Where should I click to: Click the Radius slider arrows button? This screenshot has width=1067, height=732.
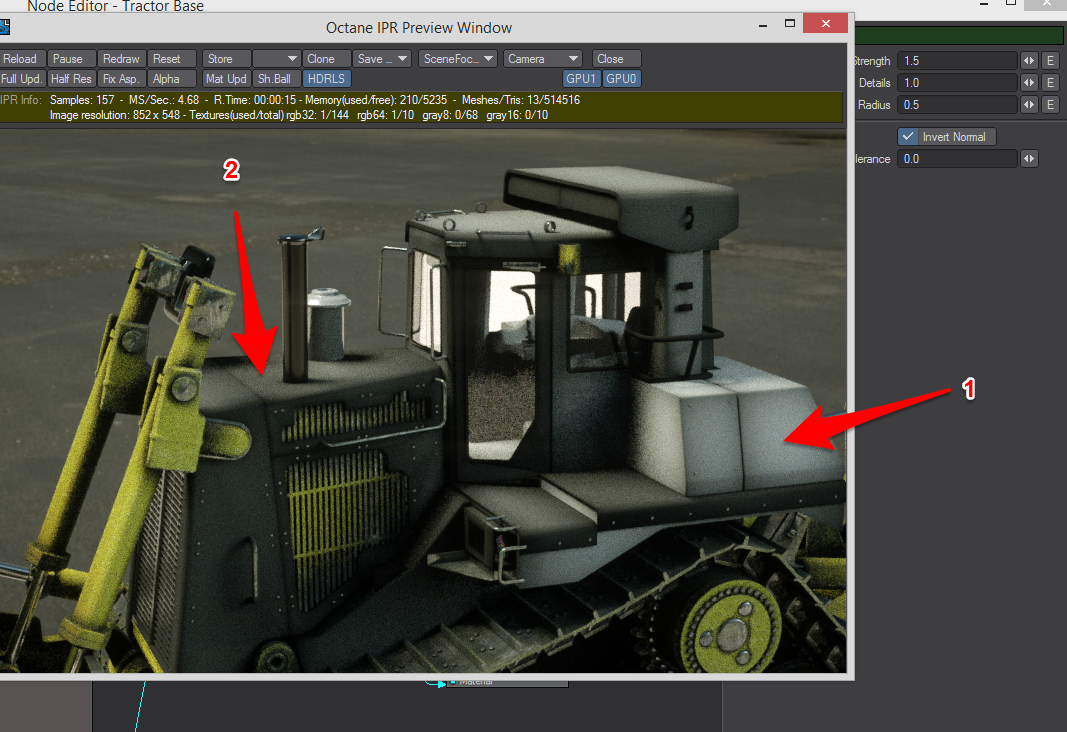pyautogui.click(x=1029, y=105)
